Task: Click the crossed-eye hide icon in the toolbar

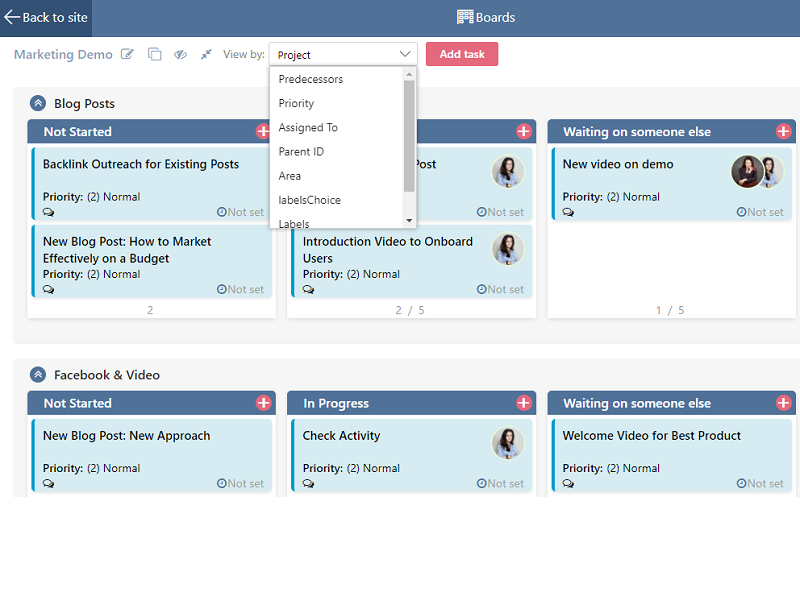Action: point(180,54)
